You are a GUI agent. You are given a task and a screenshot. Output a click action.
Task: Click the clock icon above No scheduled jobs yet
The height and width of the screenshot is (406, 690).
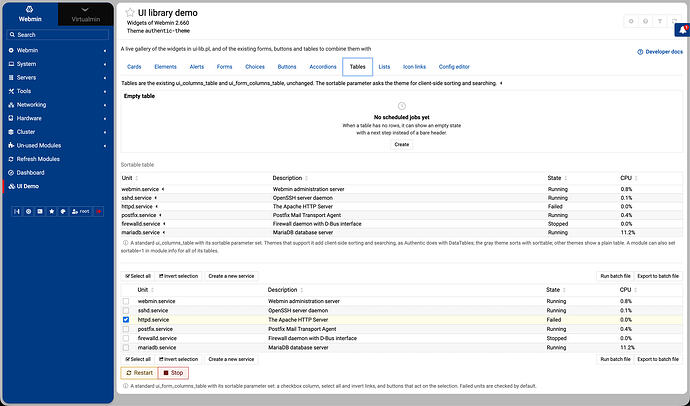(401, 106)
